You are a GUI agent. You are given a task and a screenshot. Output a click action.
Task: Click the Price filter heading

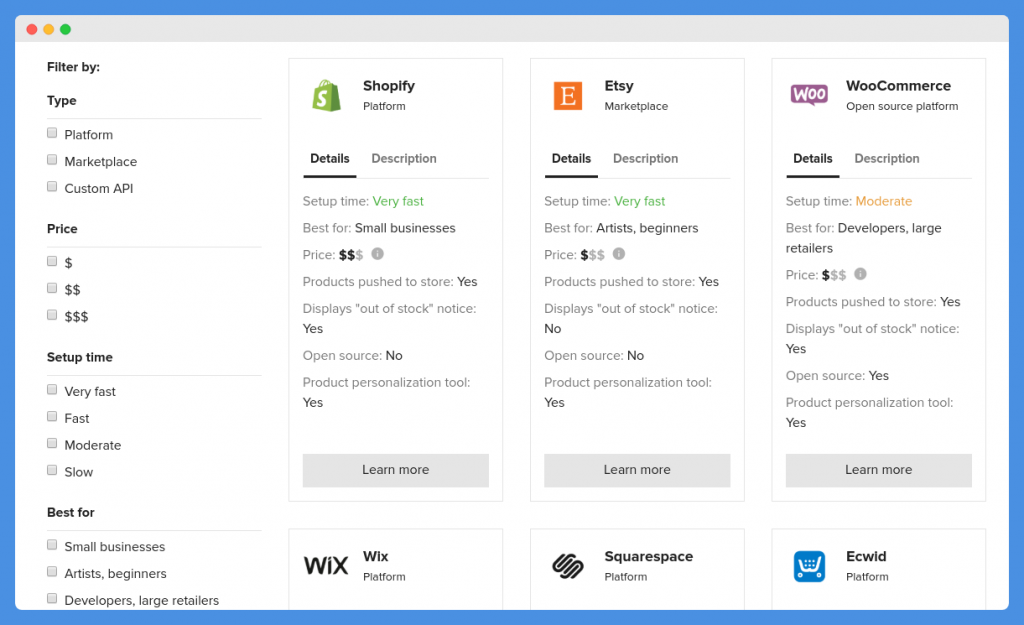62,229
